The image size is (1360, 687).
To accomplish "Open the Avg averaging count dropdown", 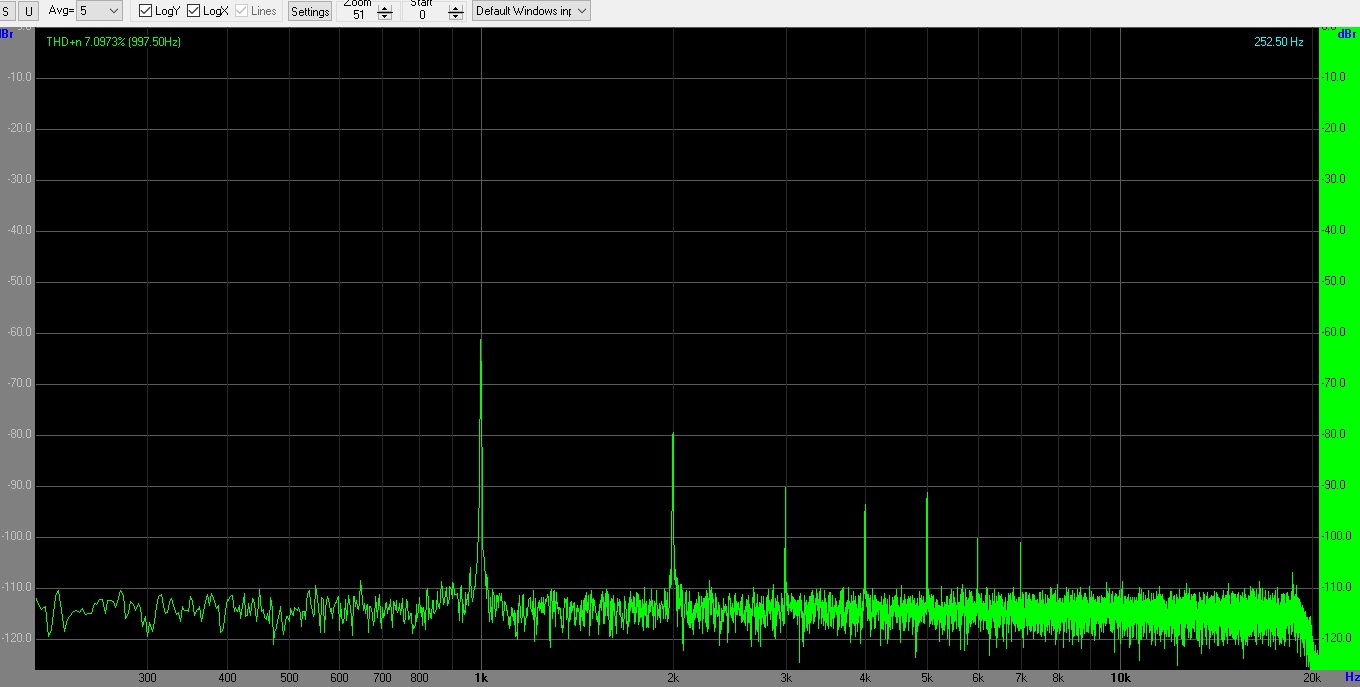I will click(x=99, y=11).
